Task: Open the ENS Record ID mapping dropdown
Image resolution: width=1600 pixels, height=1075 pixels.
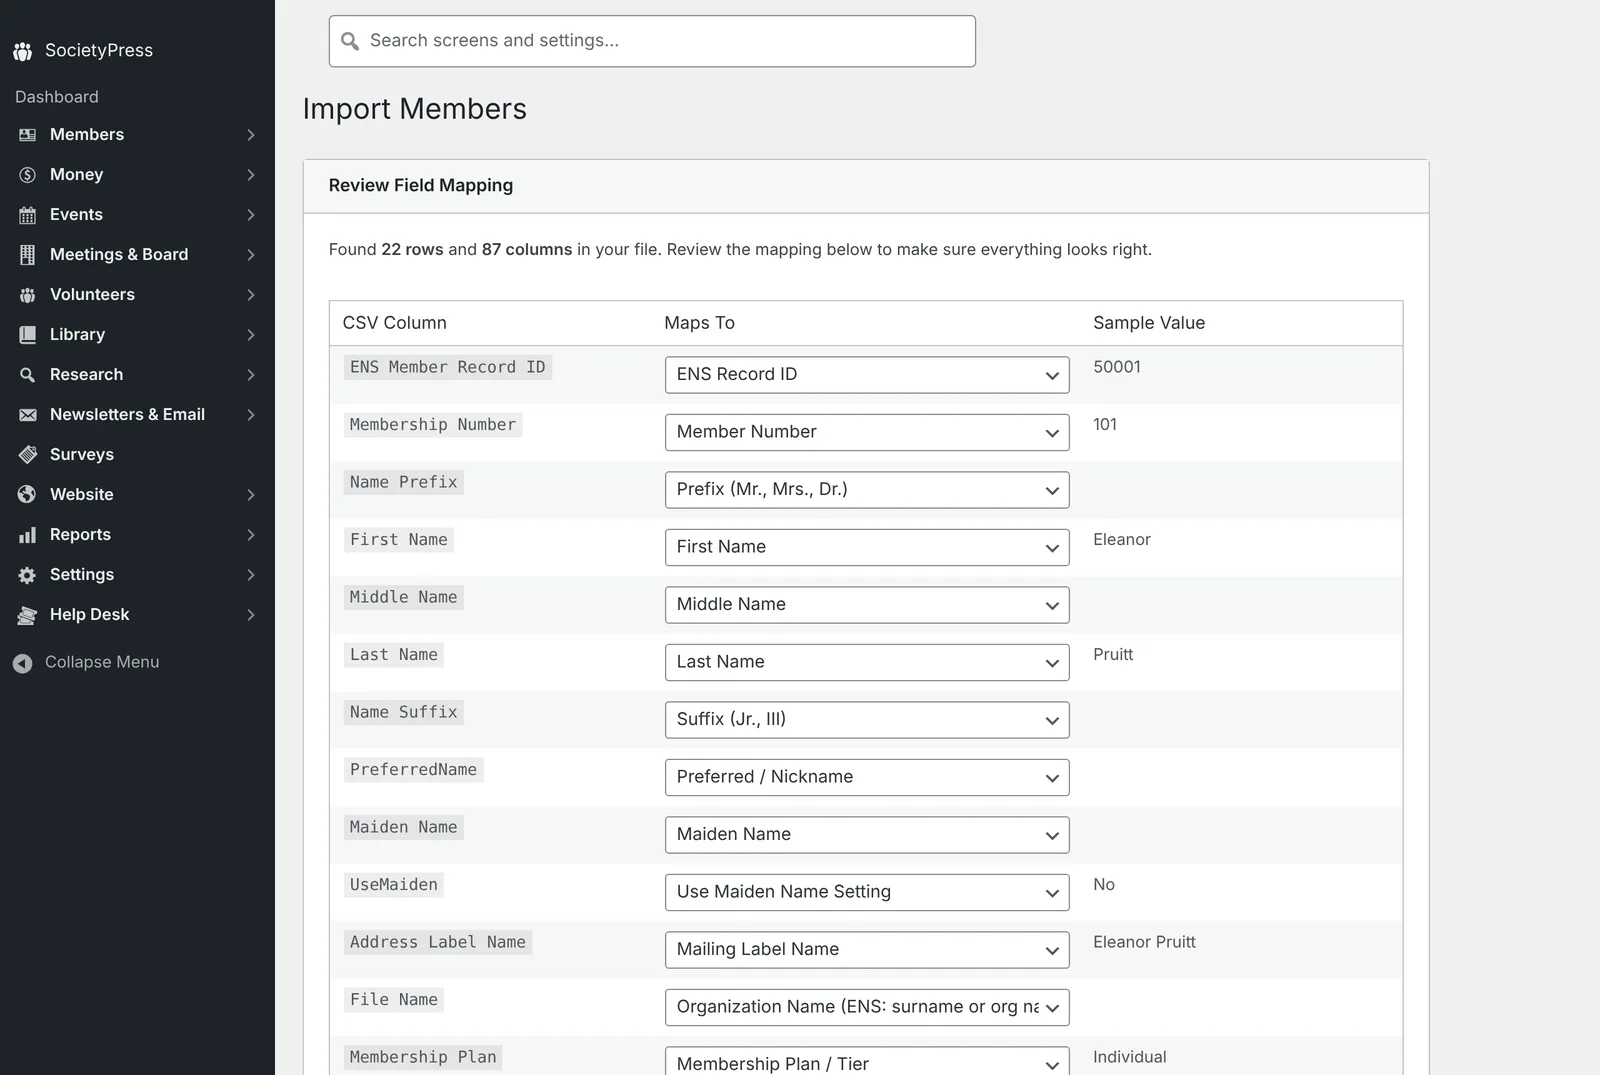Action: [x=867, y=375]
